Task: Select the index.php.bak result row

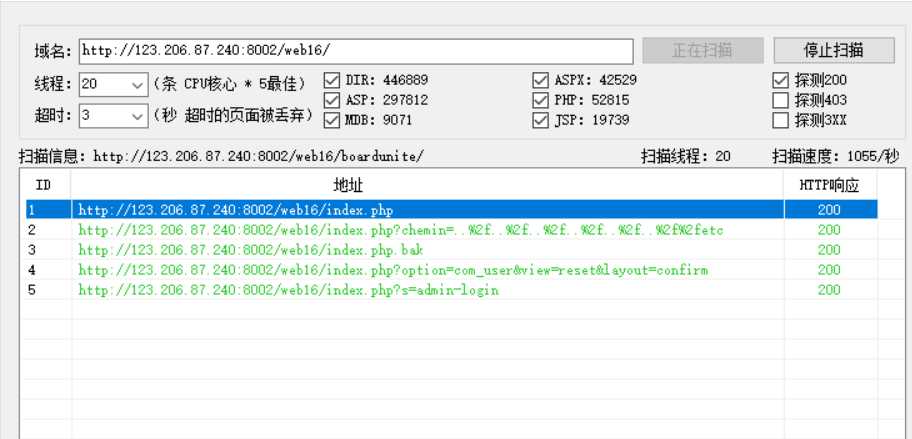Action: (x=451, y=250)
